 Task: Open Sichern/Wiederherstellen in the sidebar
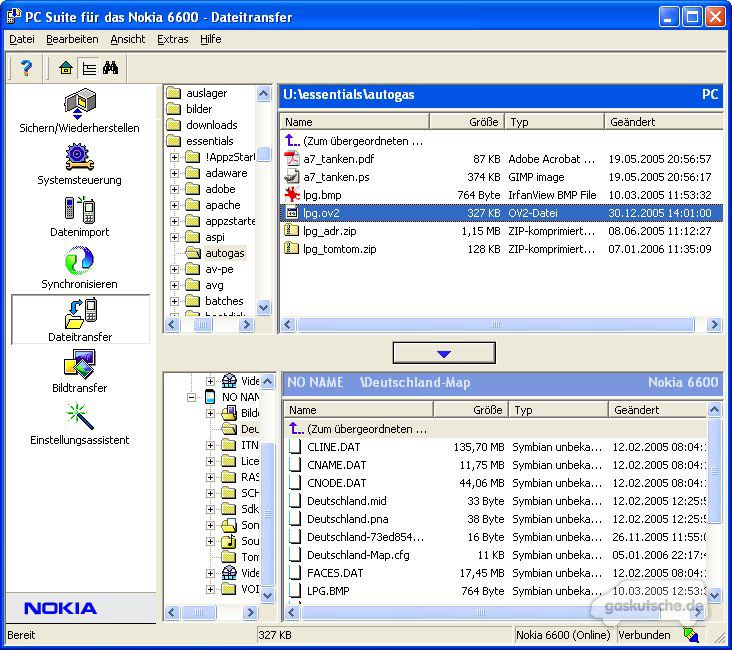79,112
